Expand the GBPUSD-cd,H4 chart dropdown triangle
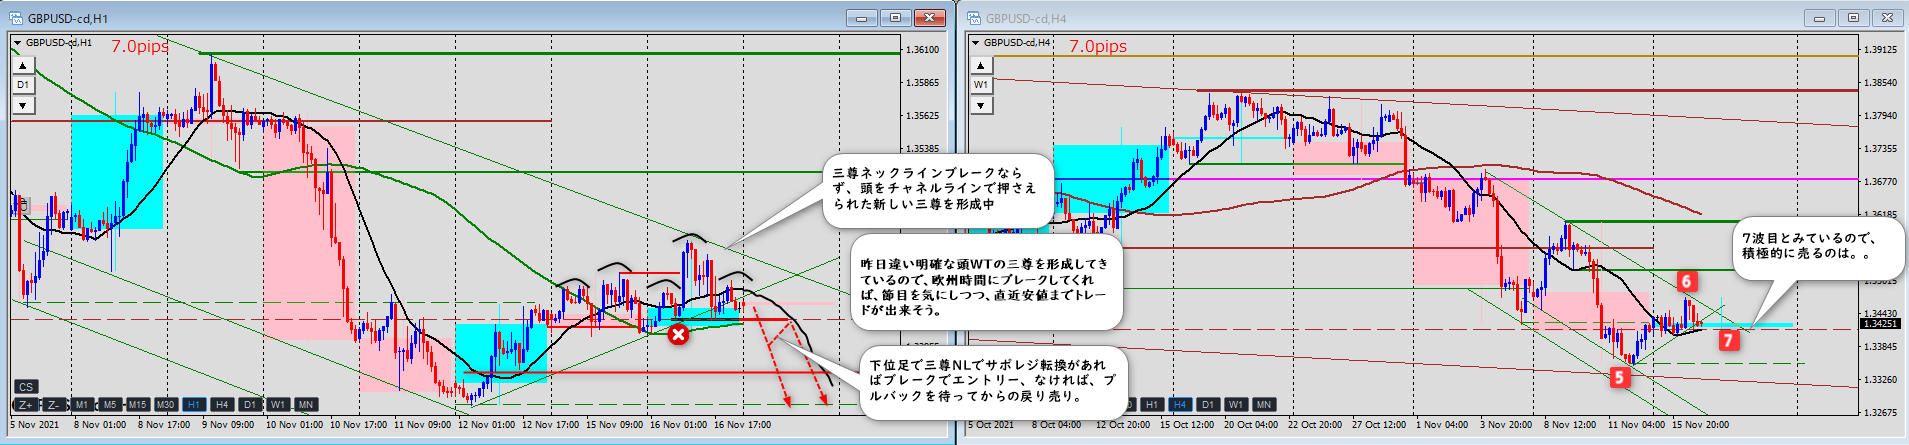This screenshot has width=1909, height=445. (x=976, y=43)
